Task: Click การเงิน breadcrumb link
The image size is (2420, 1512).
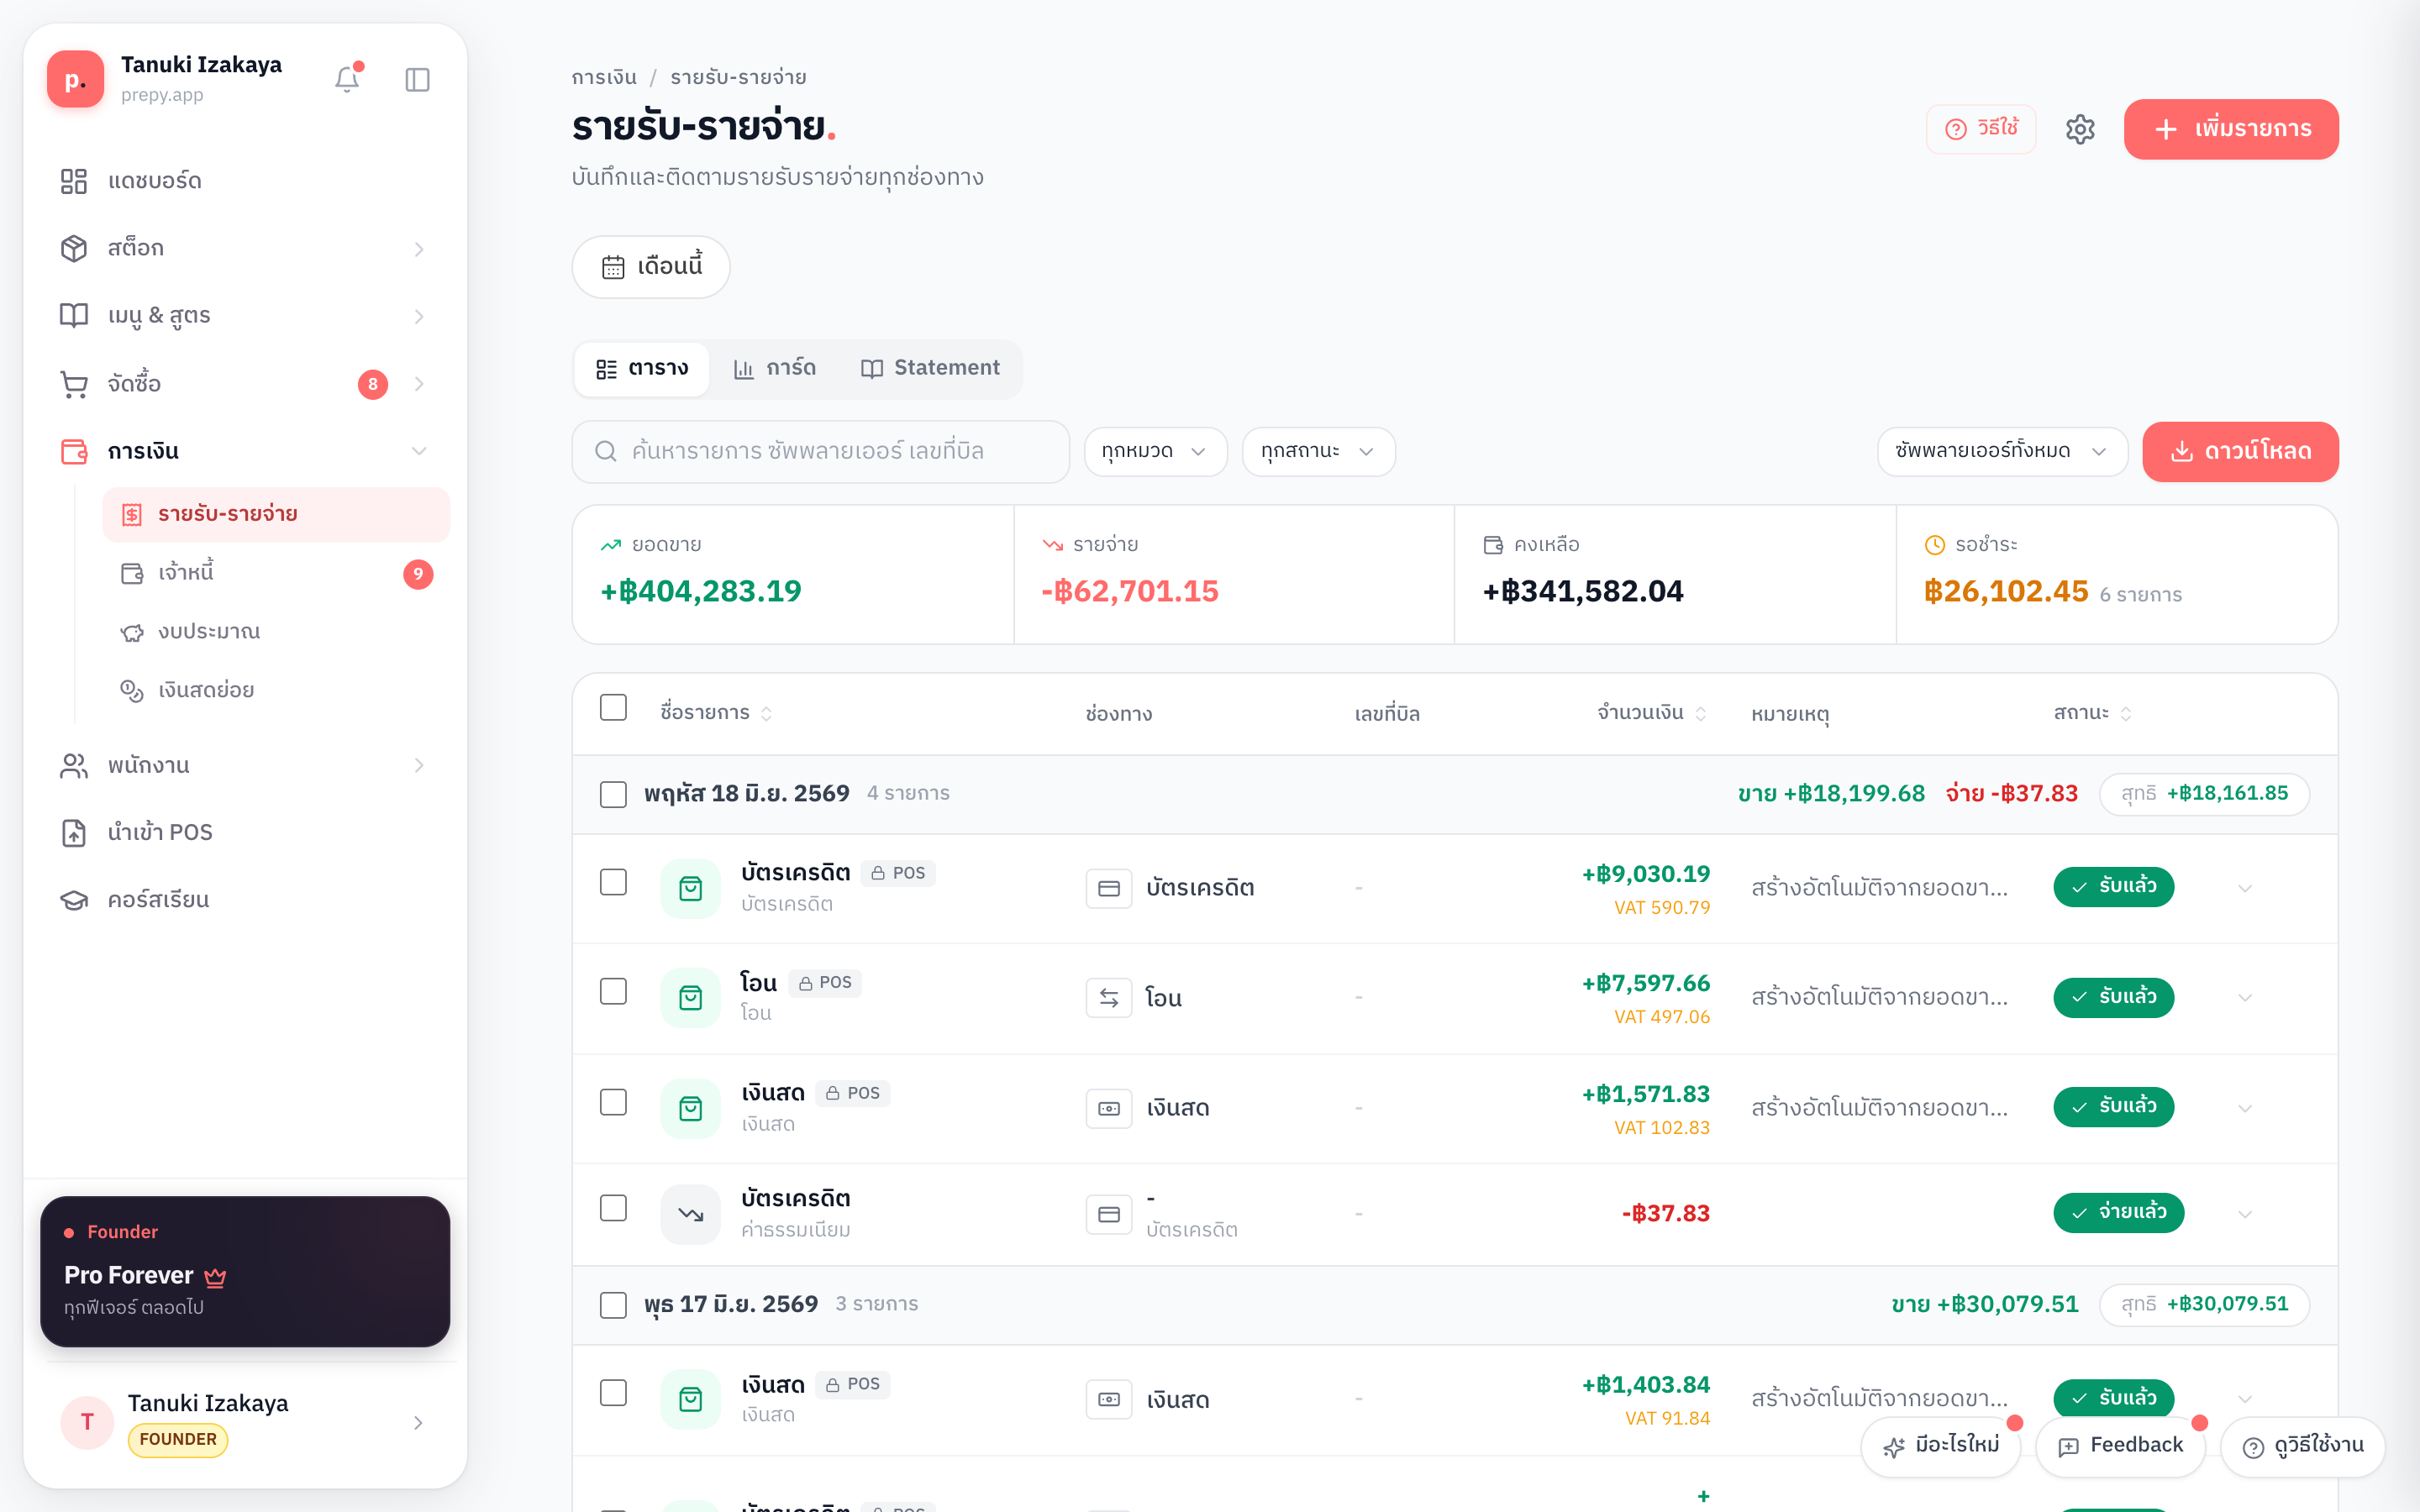Action: pos(604,77)
